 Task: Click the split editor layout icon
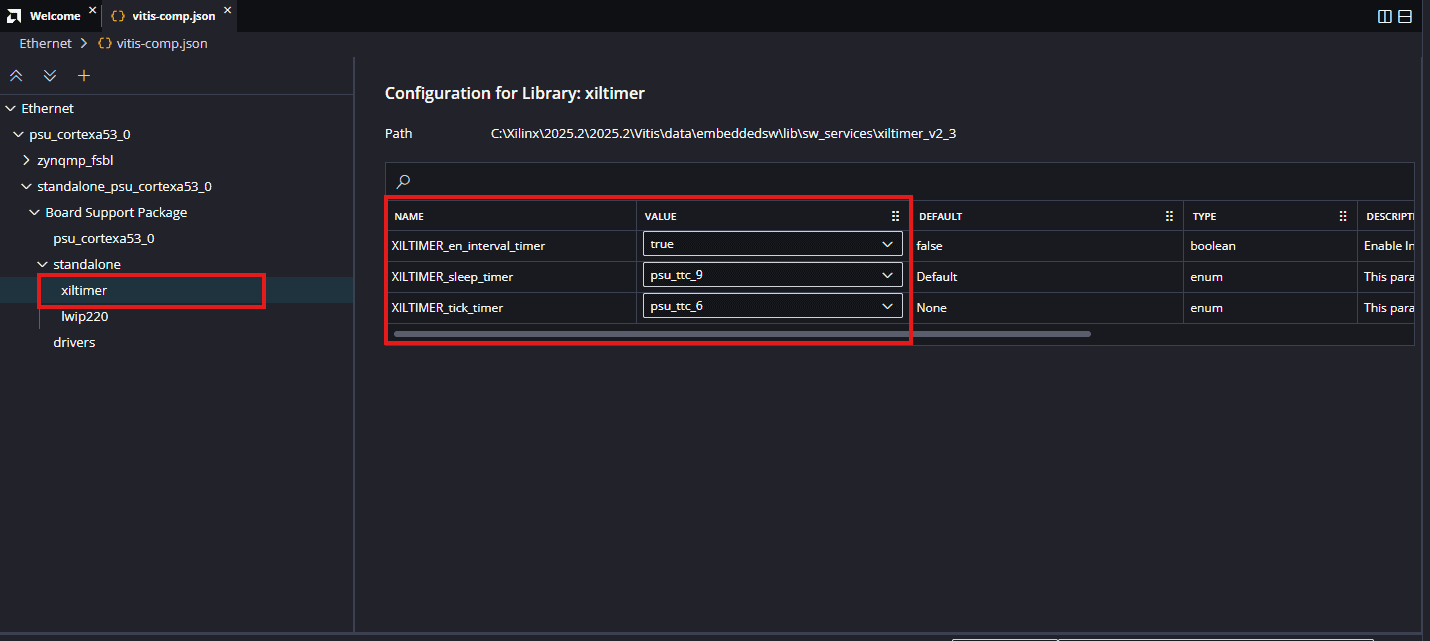(1385, 16)
